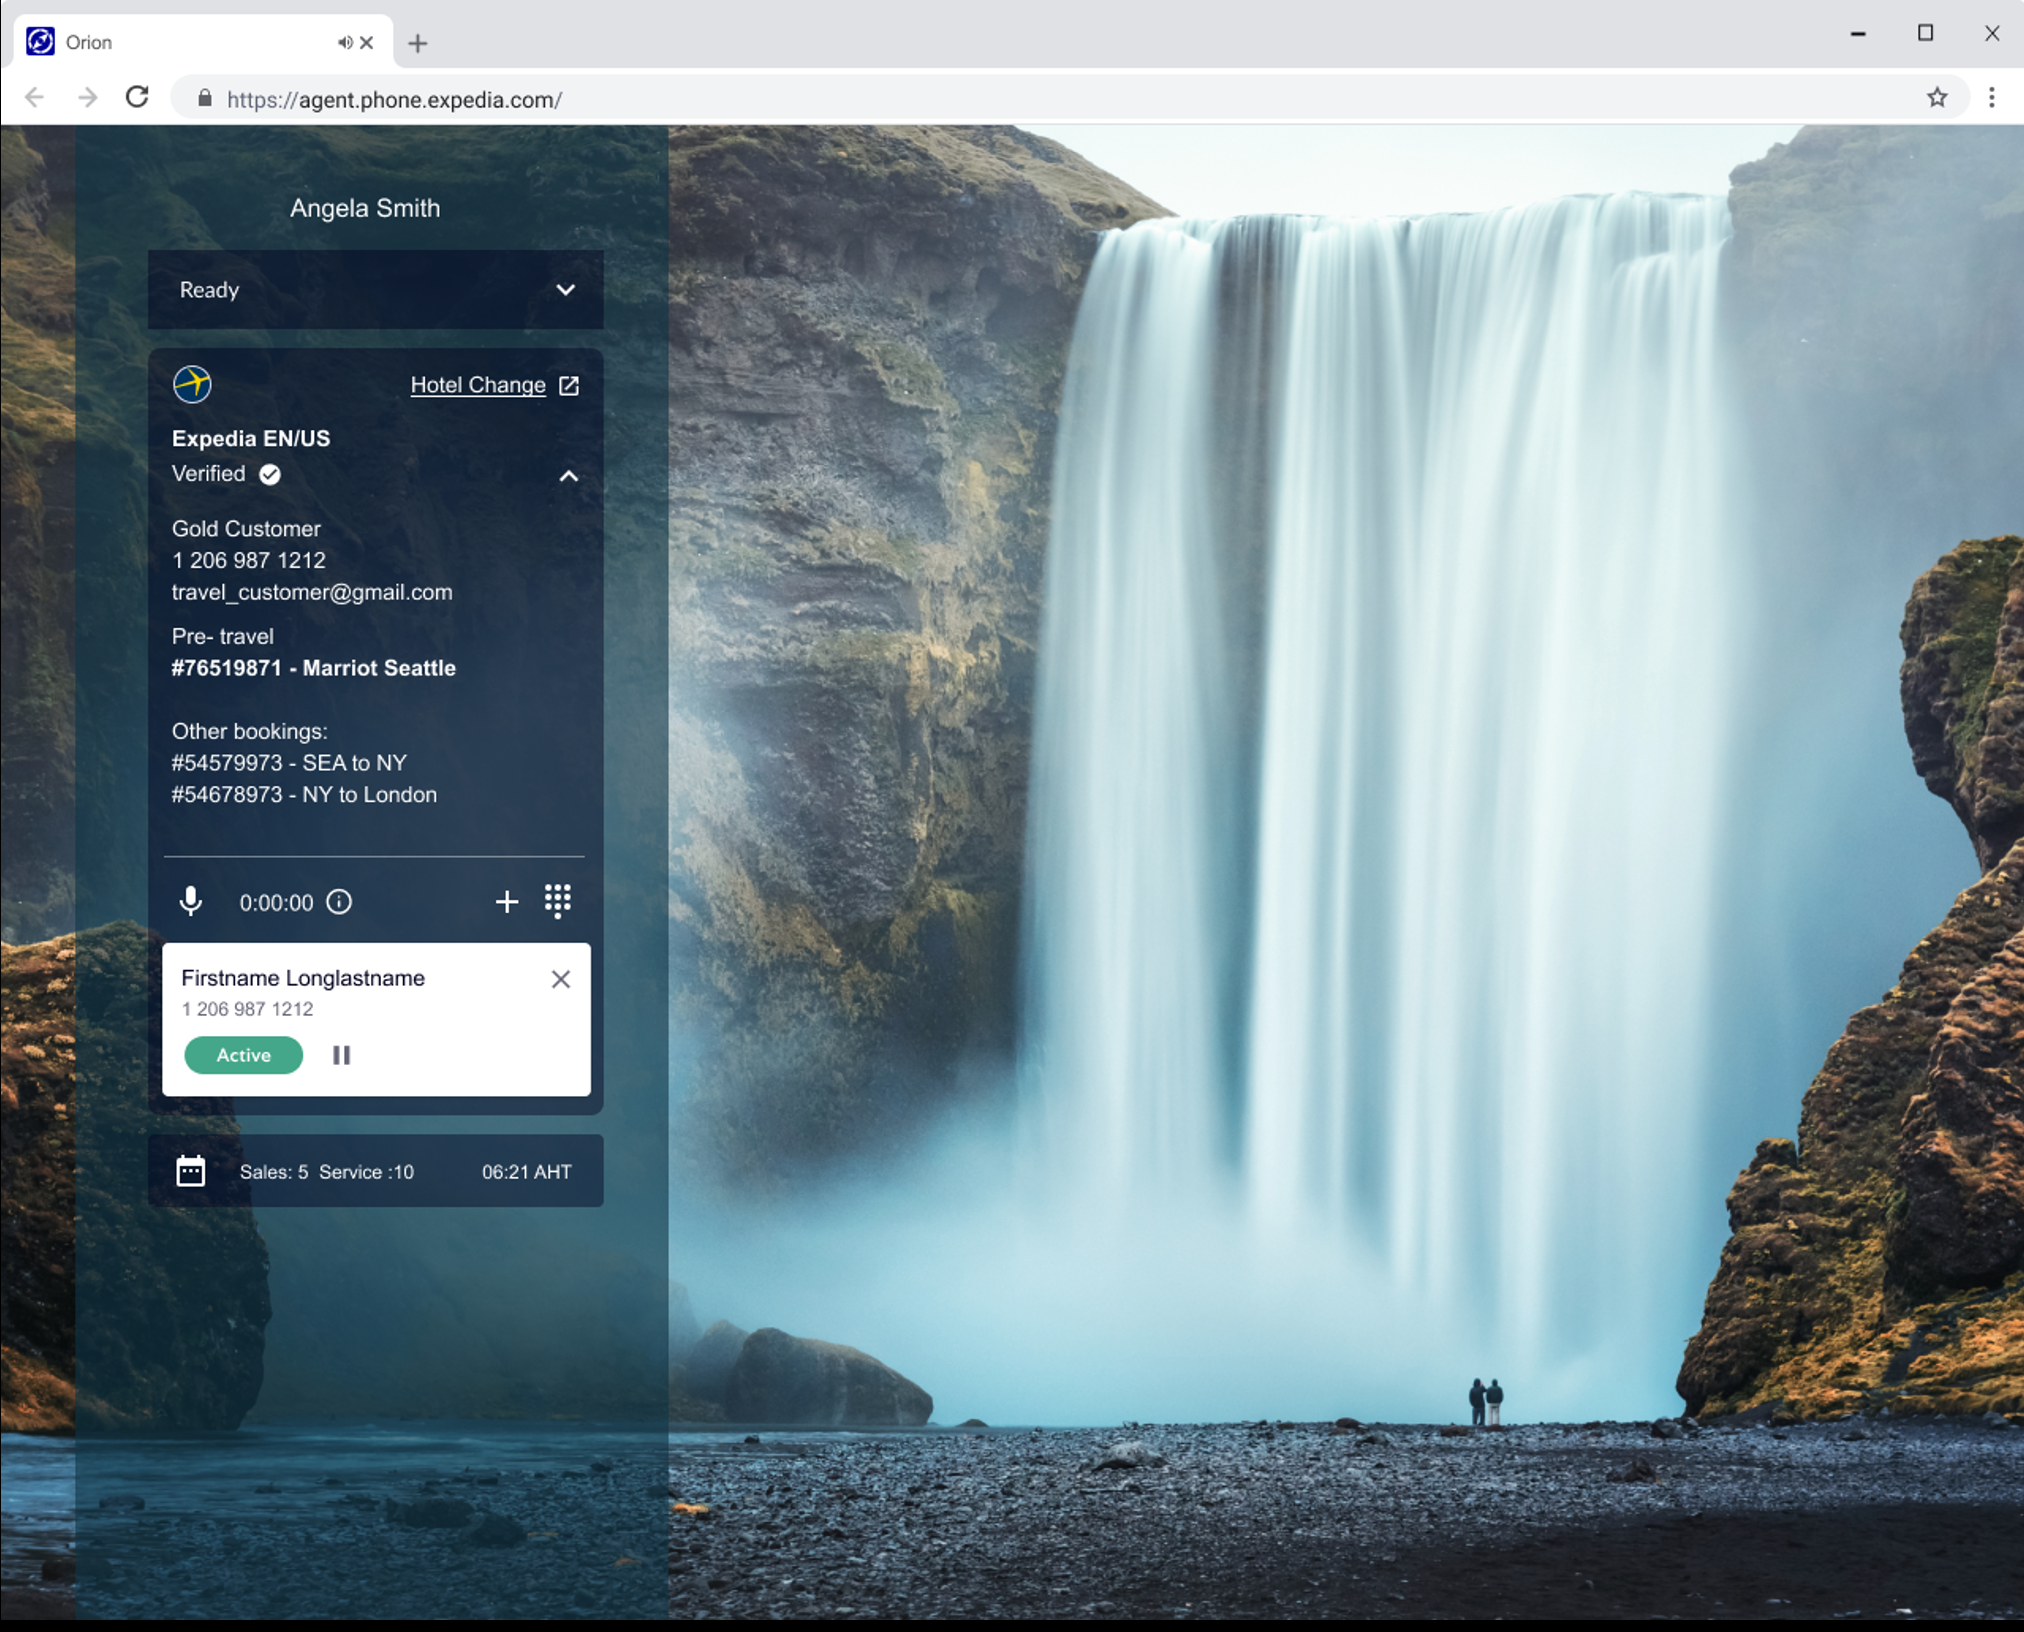Mute audio on the Orion tab speaker icon
Screen dimensions: 2024x1632
344,42
